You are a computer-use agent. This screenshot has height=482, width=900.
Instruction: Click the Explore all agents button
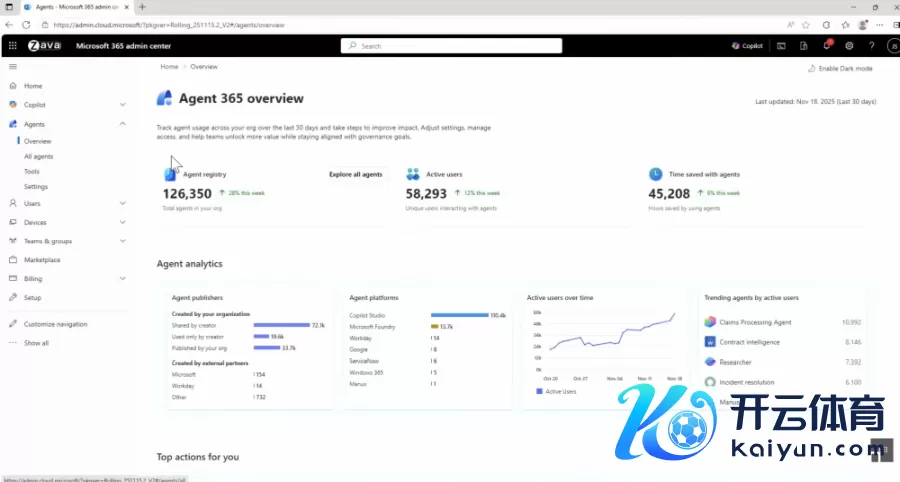[x=356, y=174]
